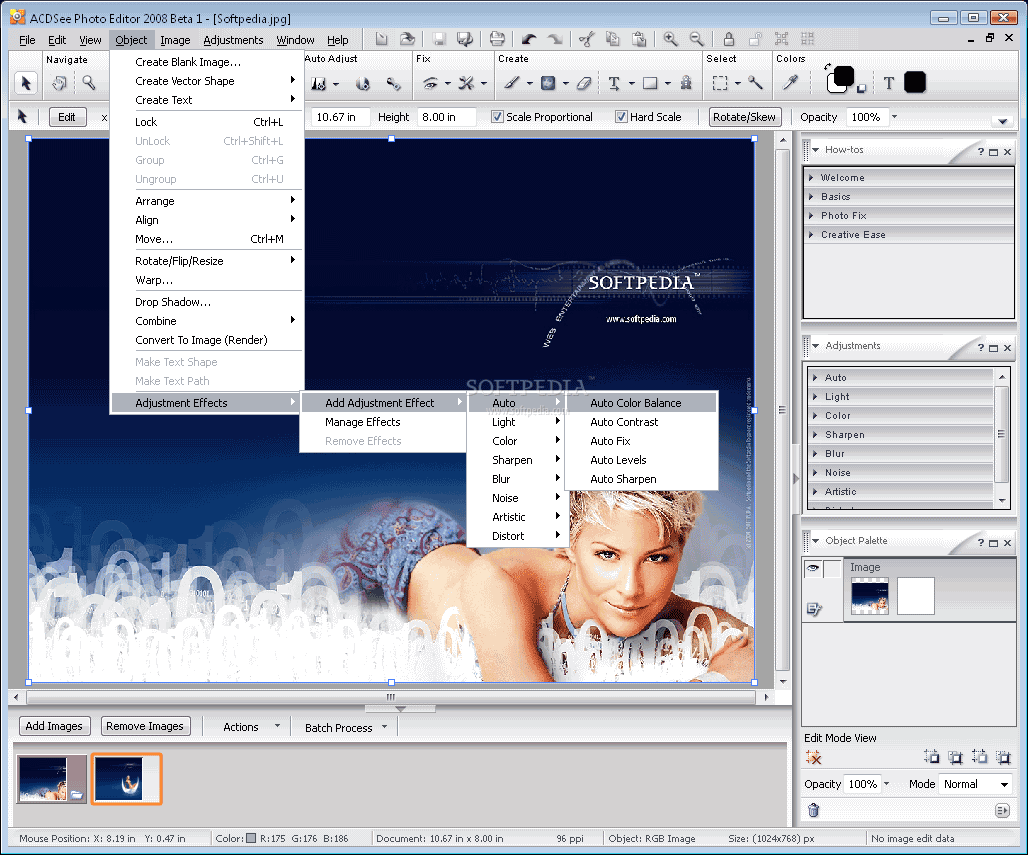Click the New document icon in toolbar

pyautogui.click(x=382, y=39)
